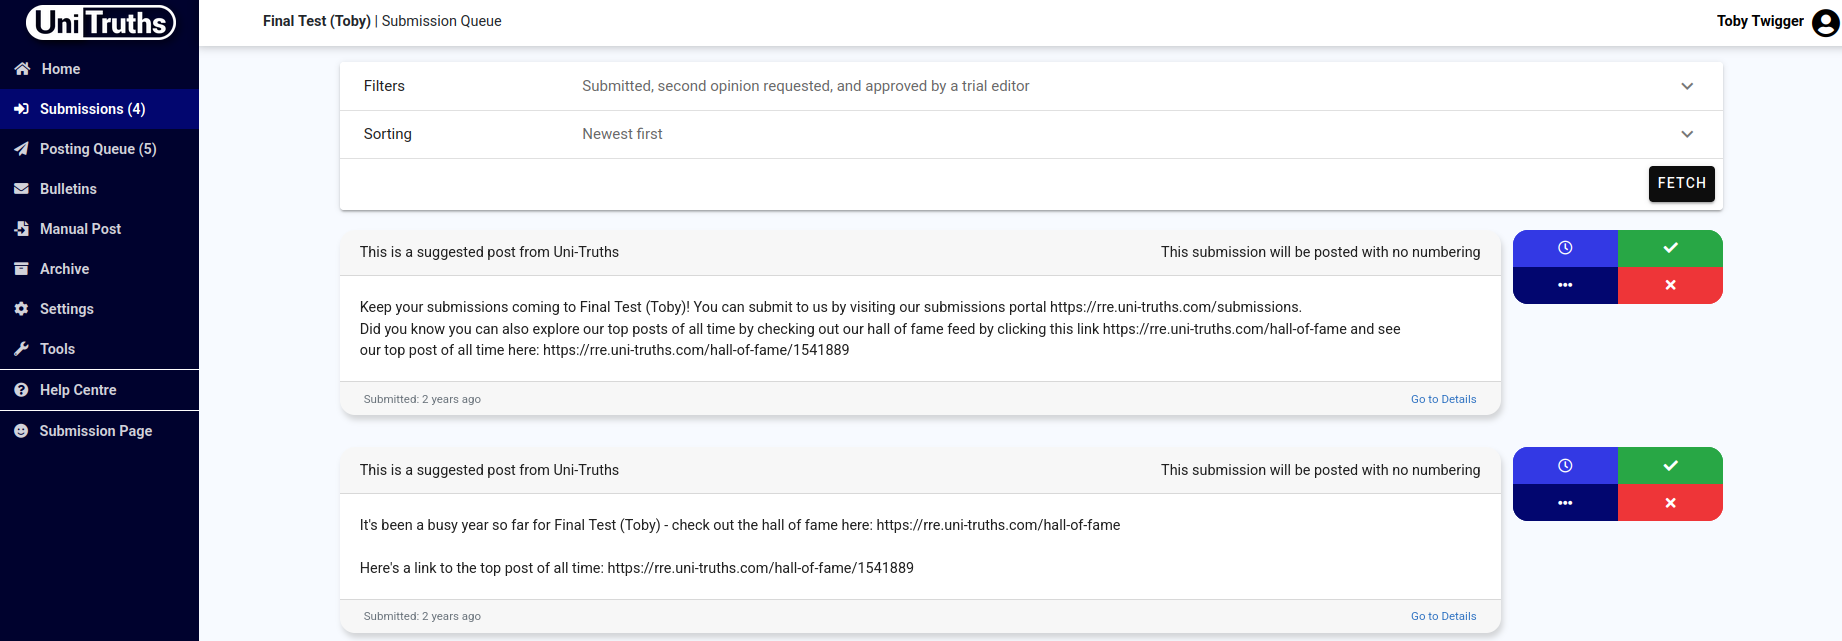The width and height of the screenshot is (1842, 641).
Task: Go to Home in the sidebar
Action: tap(99, 69)
